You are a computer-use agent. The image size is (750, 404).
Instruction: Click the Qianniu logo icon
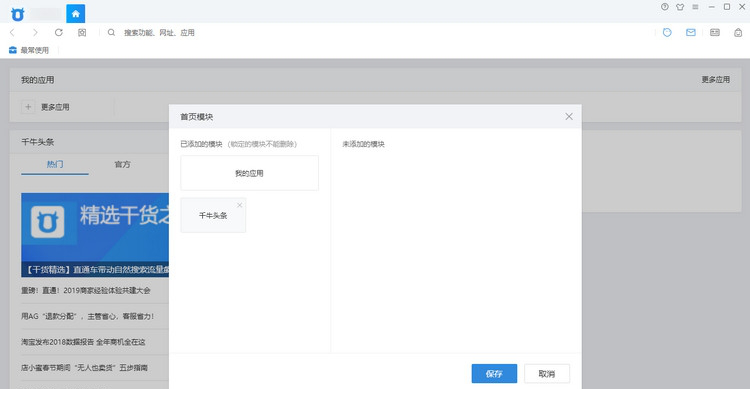pos(18,14)
